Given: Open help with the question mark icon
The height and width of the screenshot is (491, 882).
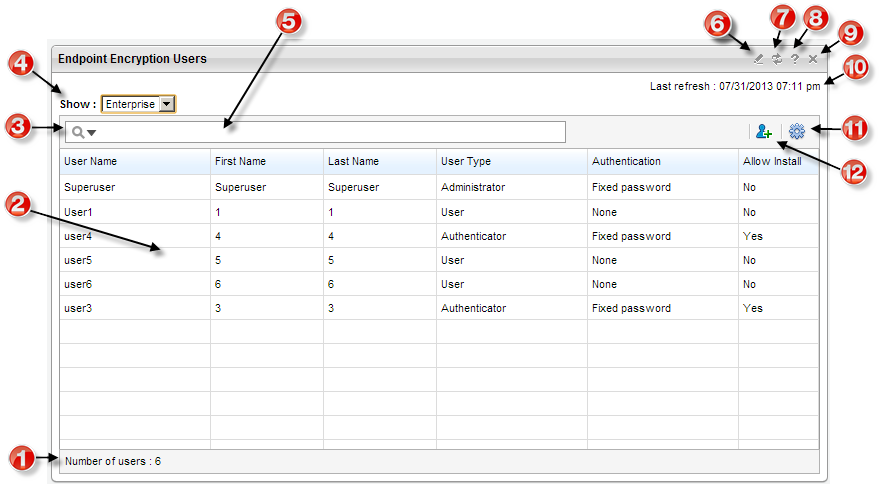Looking at the screenshot, I should pyautogui.click(x=795, y=60).
